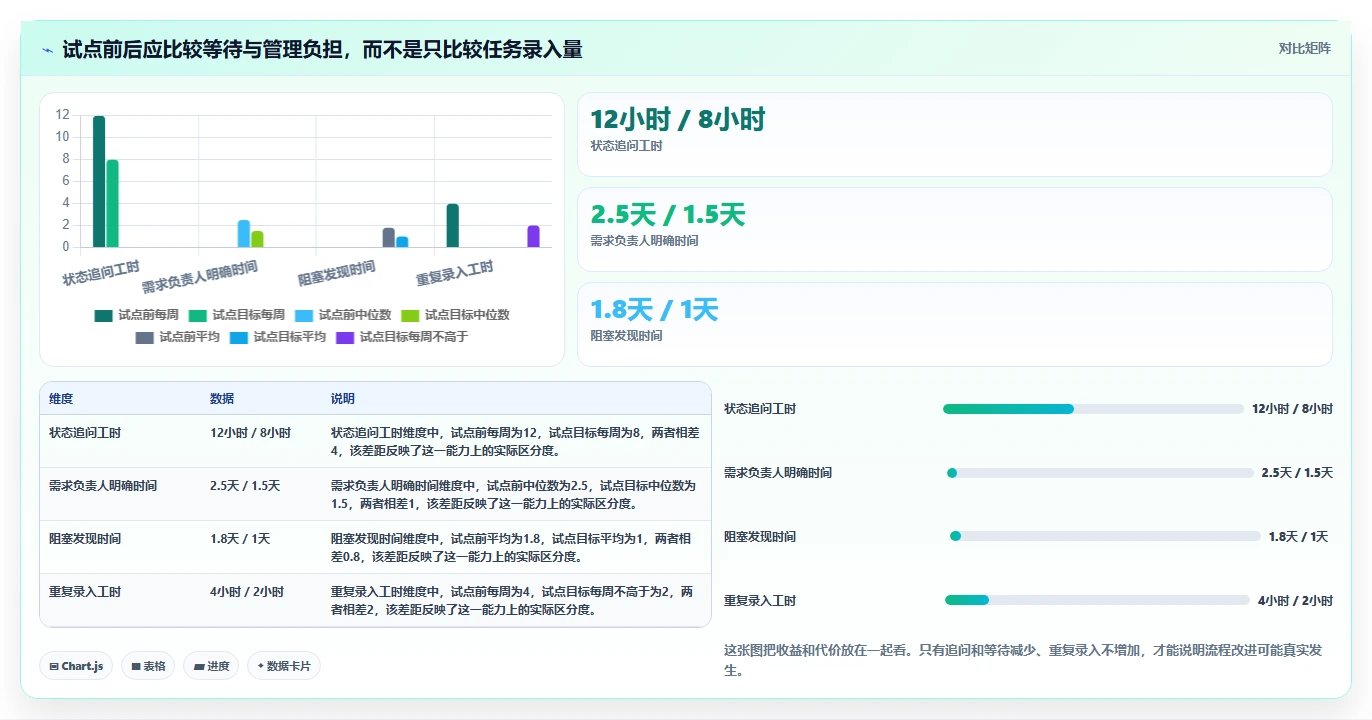Viewport: 1372px width, 720px height.
Task: Toggle 试点前中位数 legend item
Action: click(x=343, y=315)
